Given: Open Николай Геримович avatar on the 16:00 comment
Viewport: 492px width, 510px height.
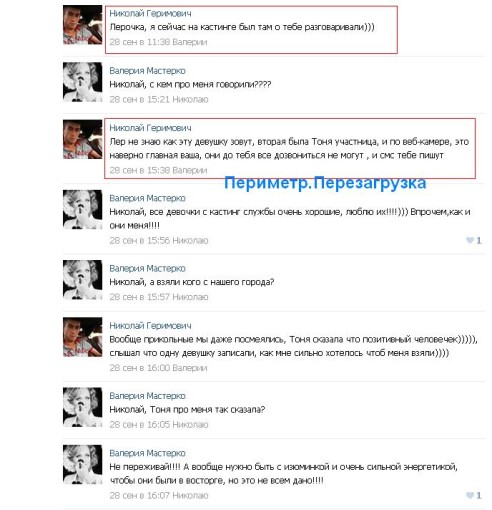Looking at the screenshot, I should point(82,337).
